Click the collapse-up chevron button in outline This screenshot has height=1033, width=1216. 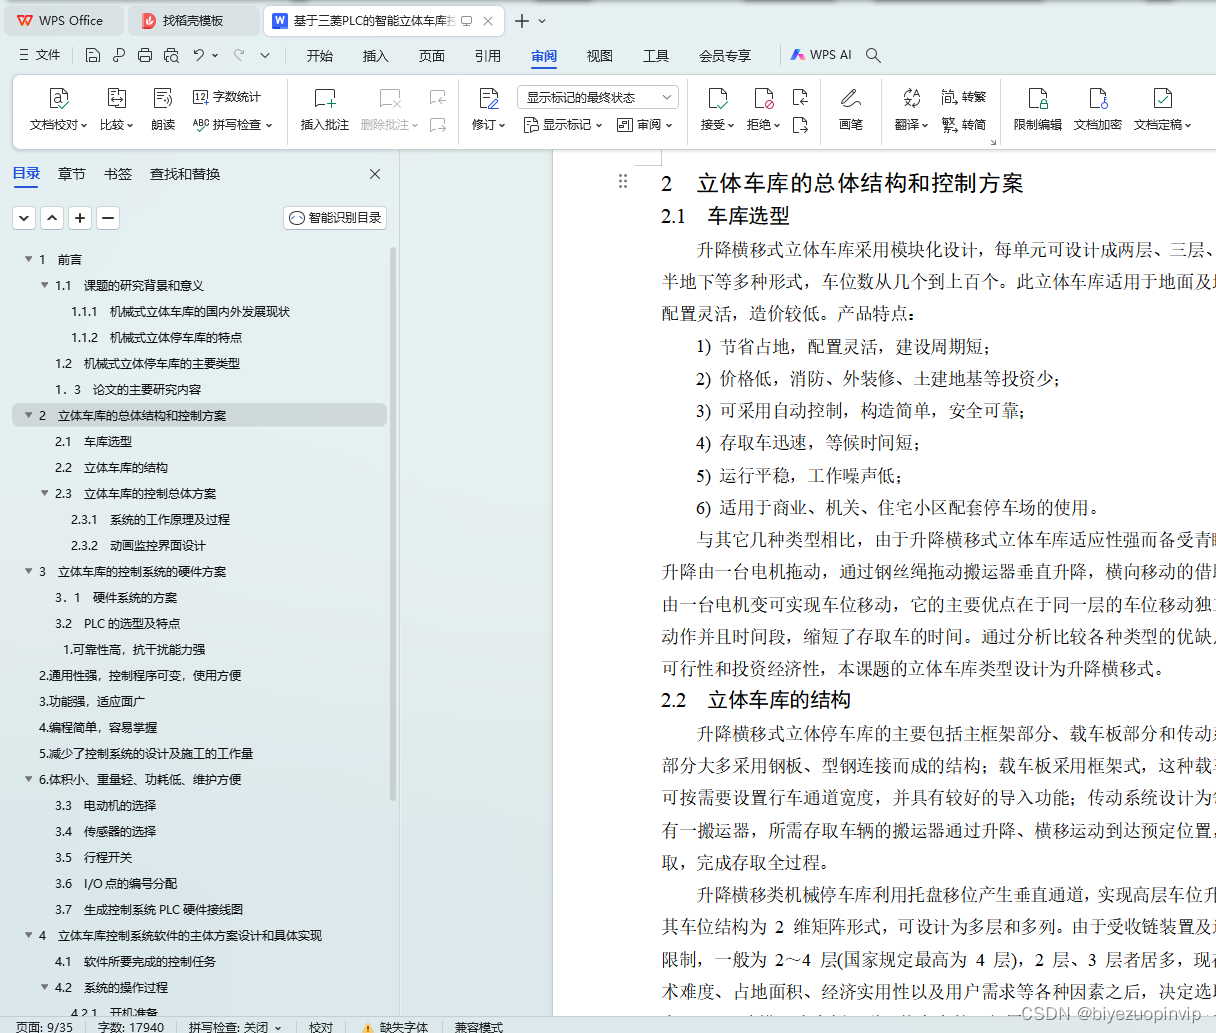[52, 217]
